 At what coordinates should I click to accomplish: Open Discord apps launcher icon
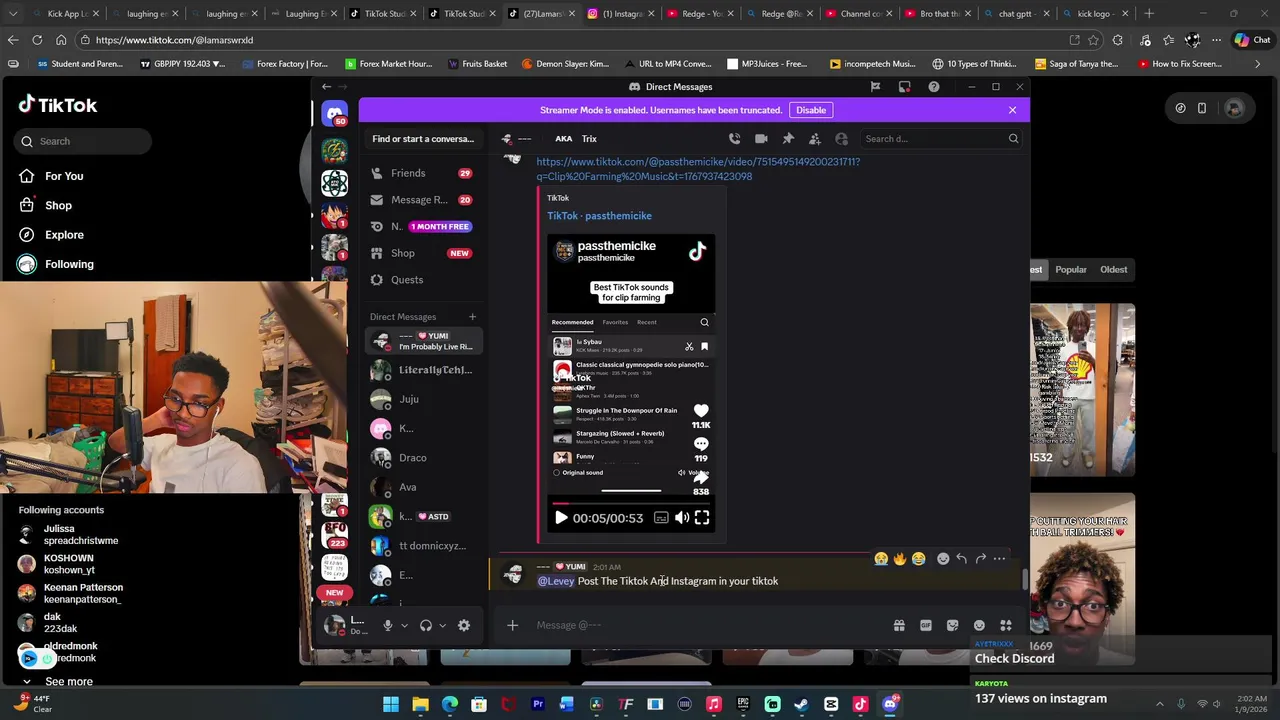click(1006, 625)
